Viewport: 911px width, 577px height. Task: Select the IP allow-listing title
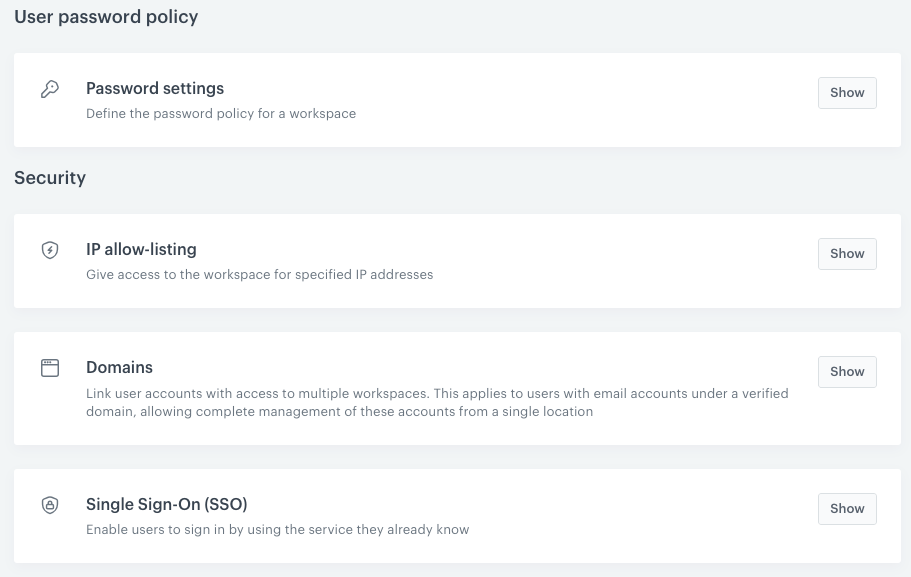coord(141,249)
